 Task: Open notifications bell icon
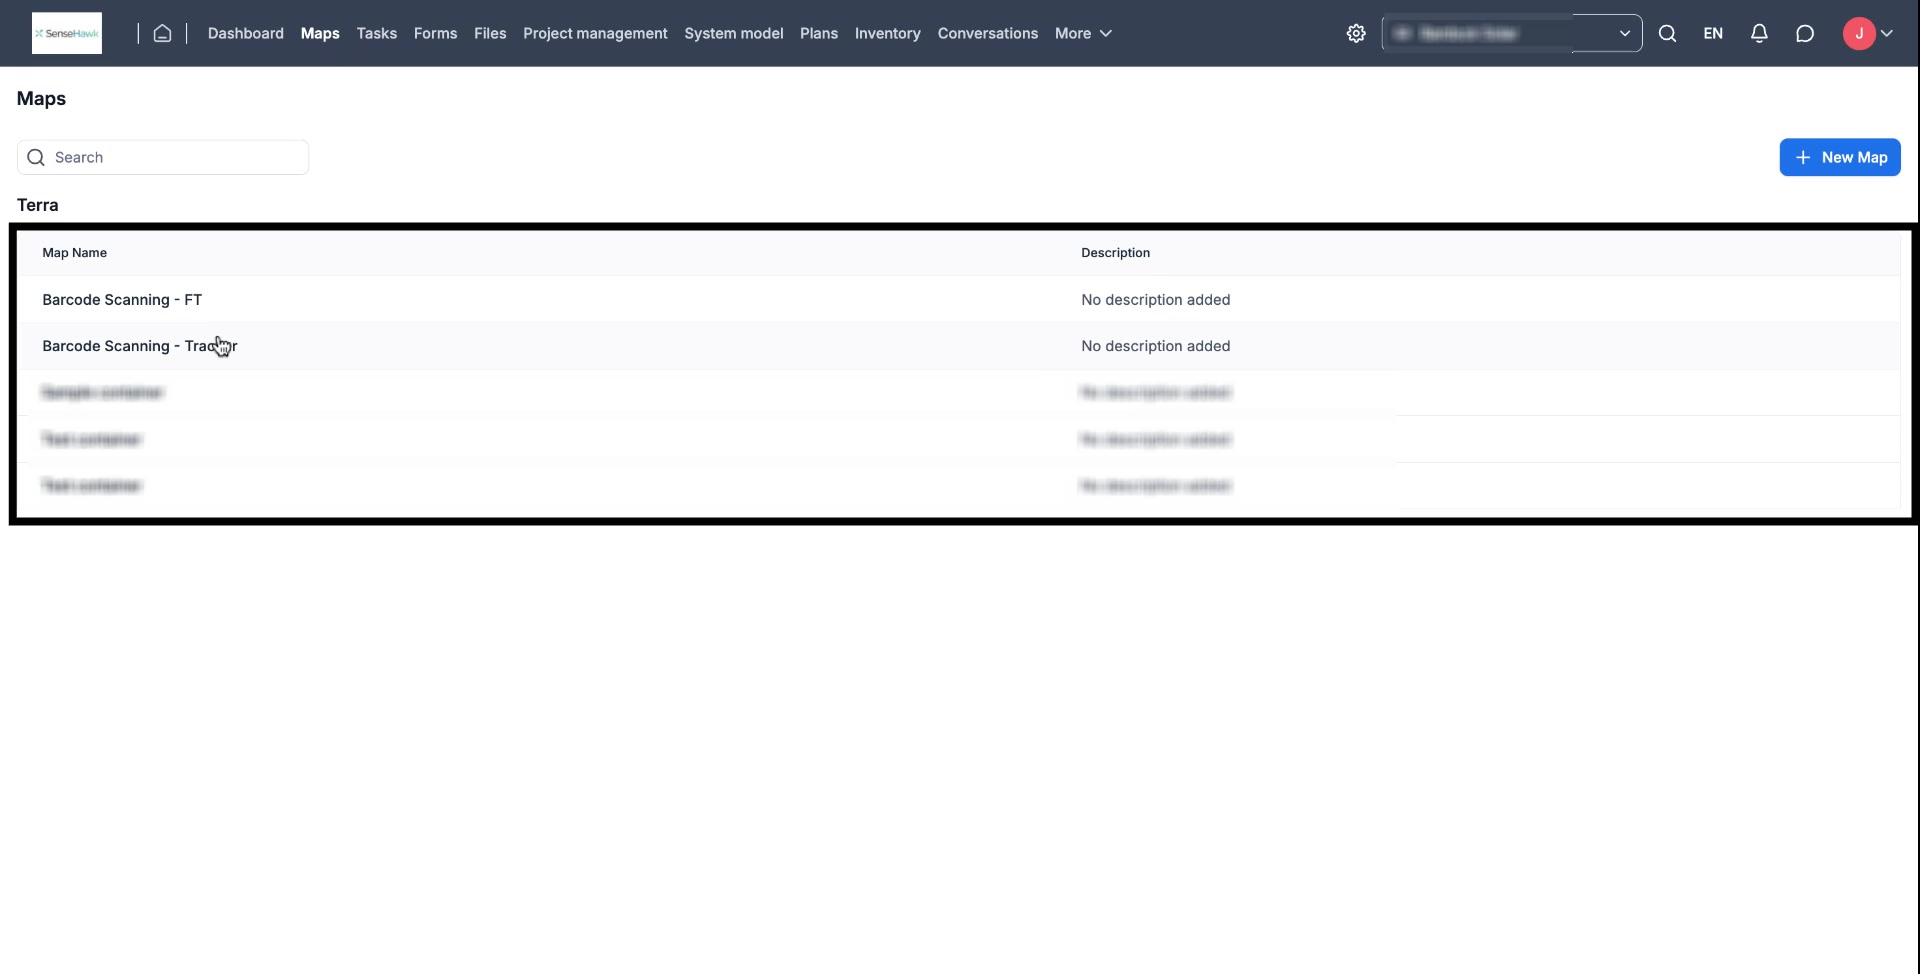(x=1759, y=33)
